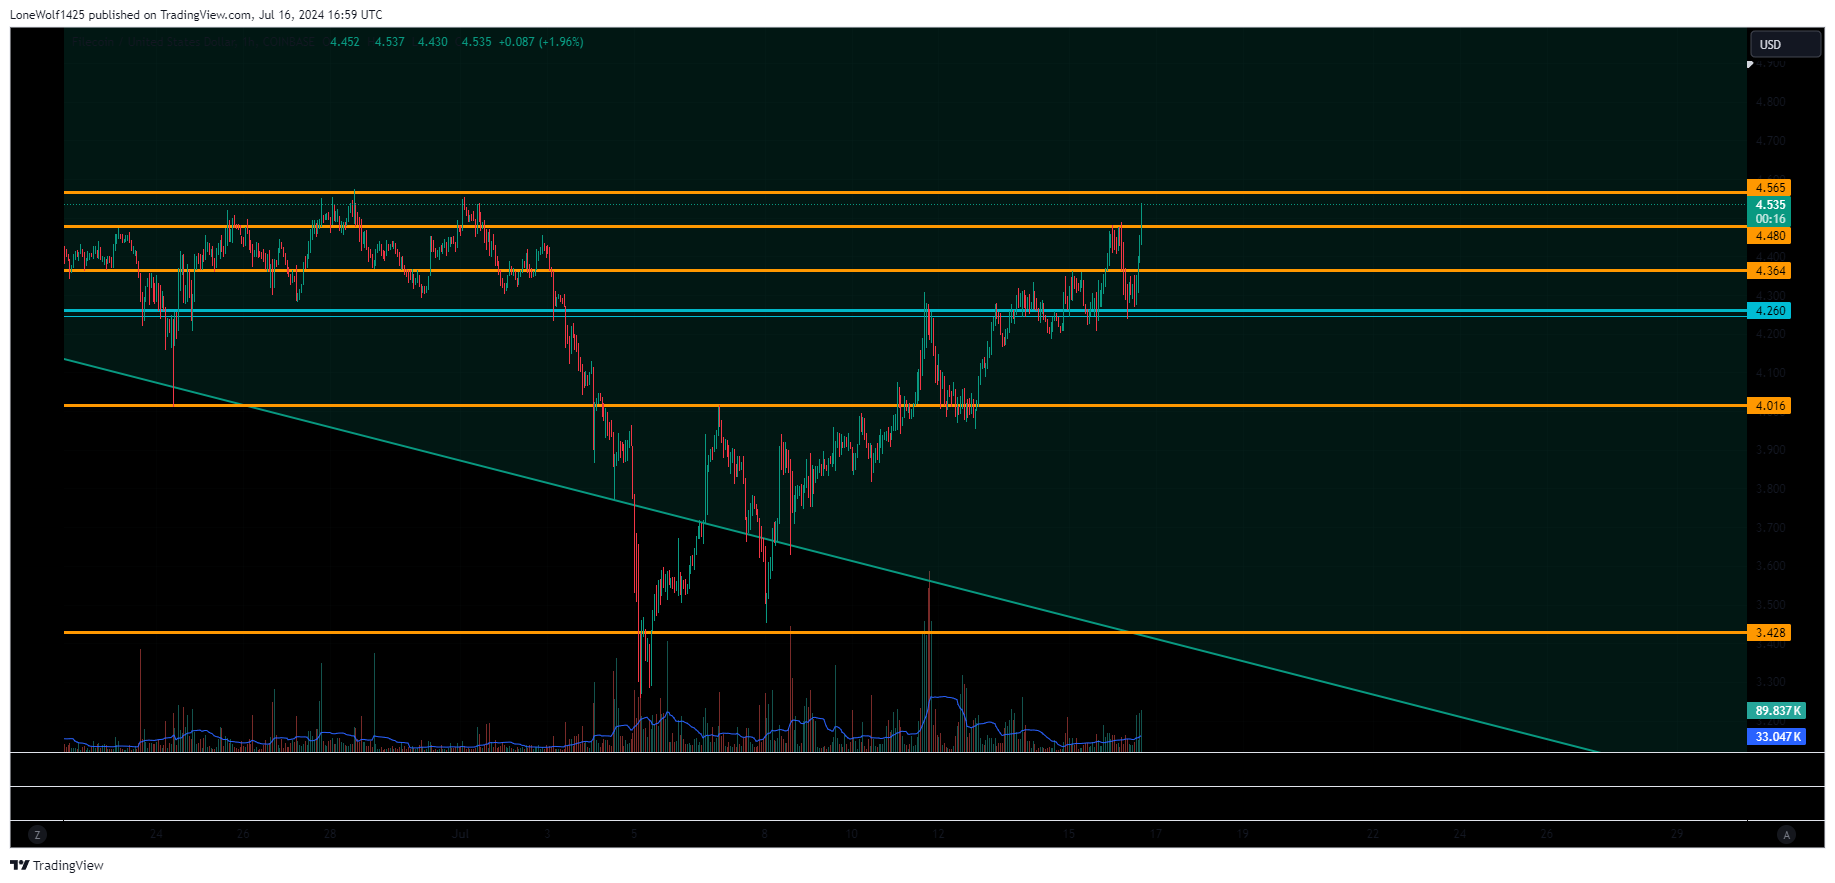Click the 3.700 price axis label
Image resolution: width=1835 pixels, height=883 pixels.
(1770, 528)
